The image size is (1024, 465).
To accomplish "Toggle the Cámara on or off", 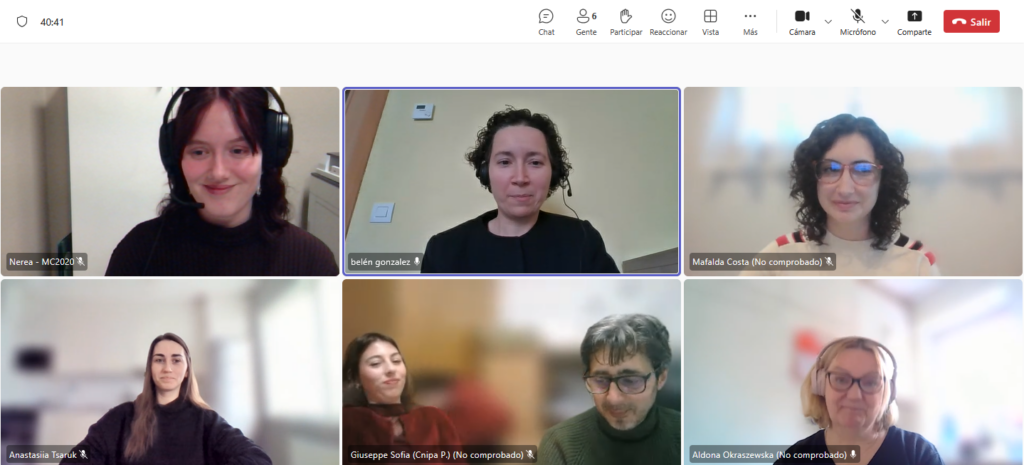I will [802, 21].
